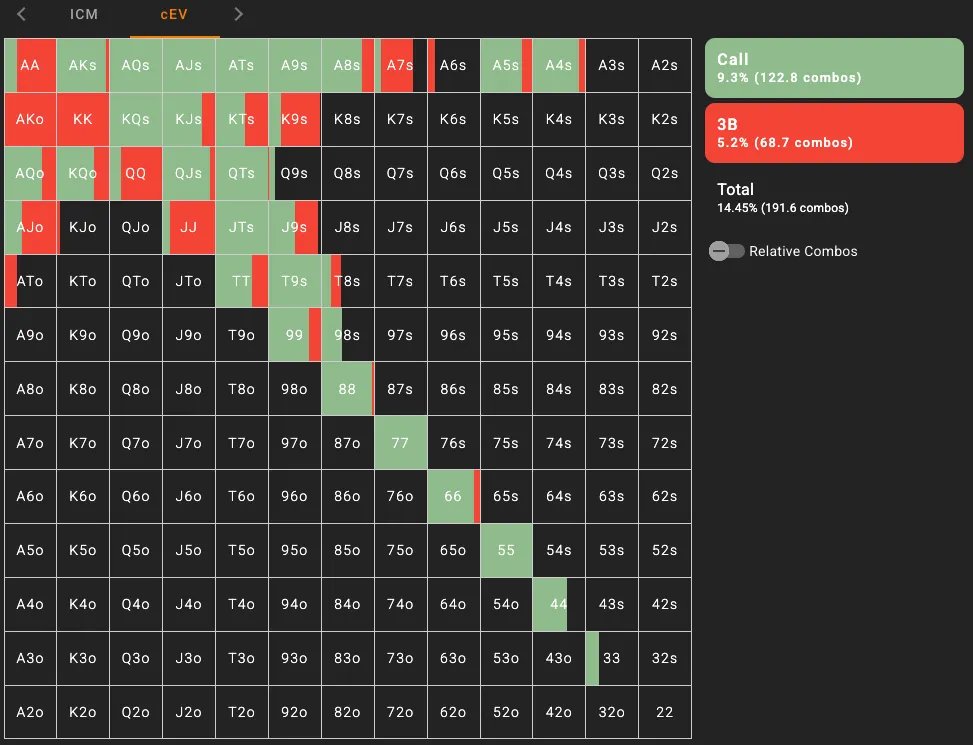This screenshot has width=973, height=745.
Task: Click the red 3B action box
Action: coord(834,133)
